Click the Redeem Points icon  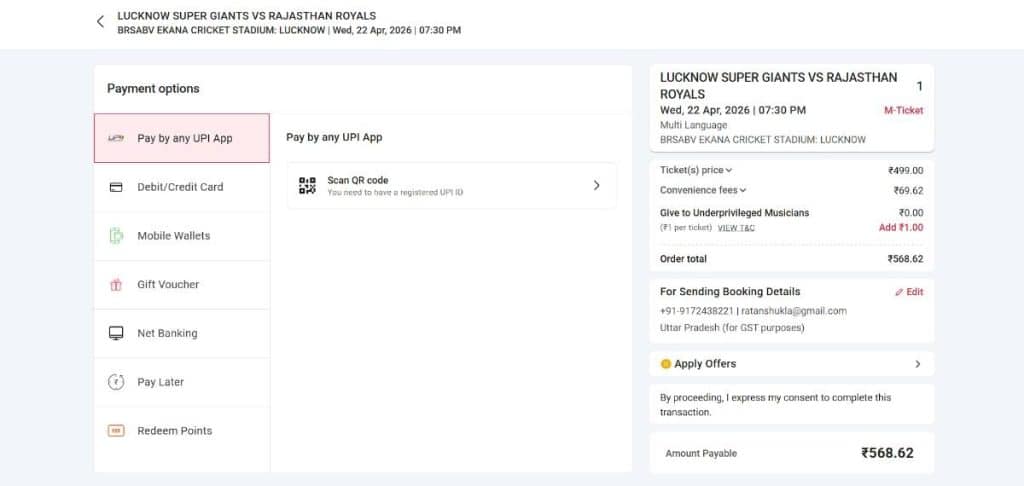[116, 431]
